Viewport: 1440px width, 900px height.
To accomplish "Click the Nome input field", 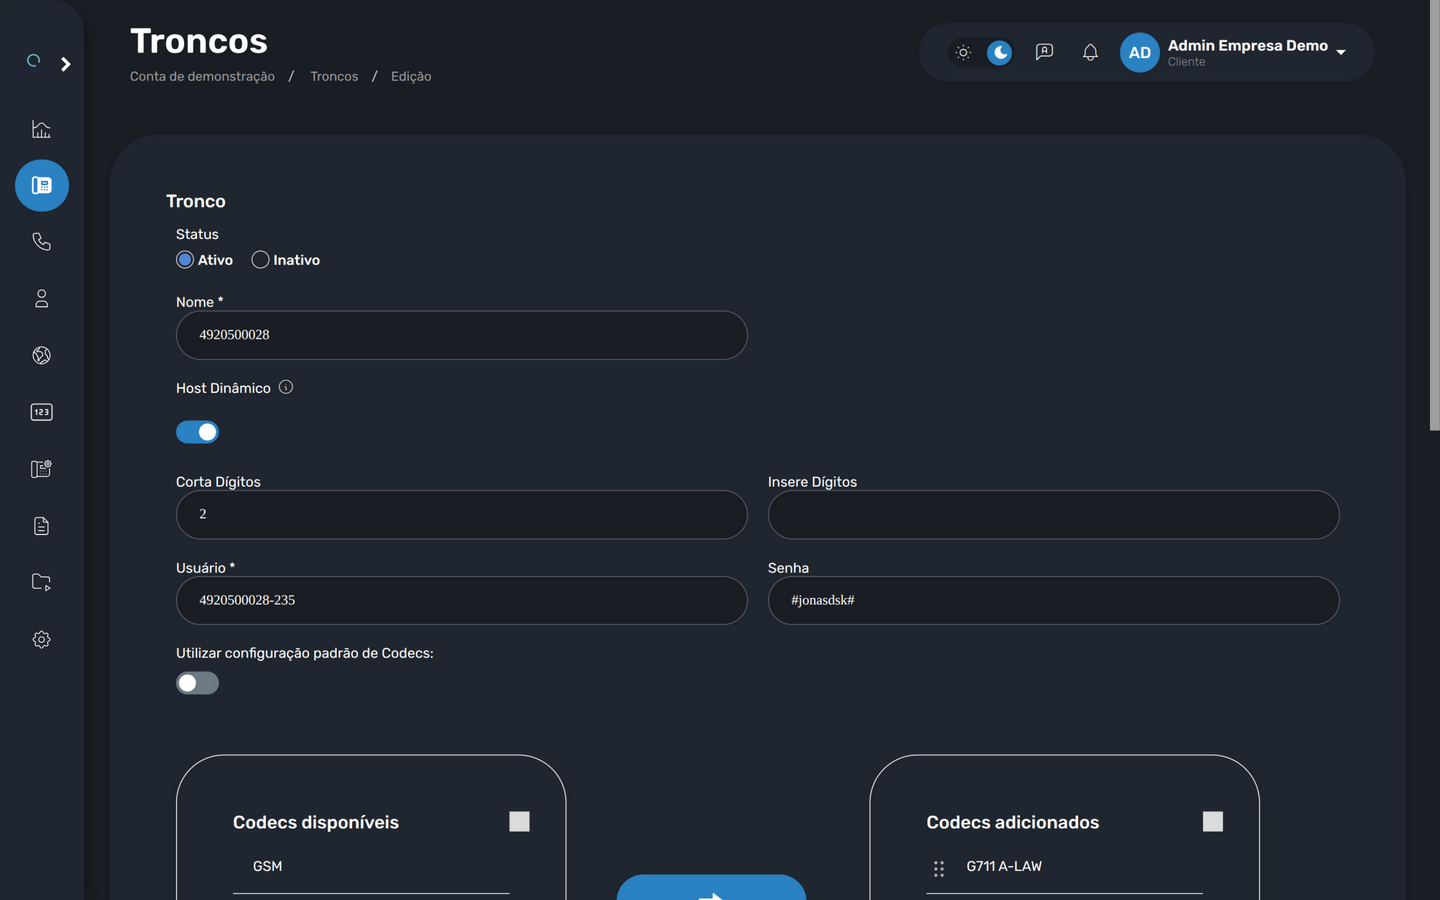I will [x=462, y=335].
